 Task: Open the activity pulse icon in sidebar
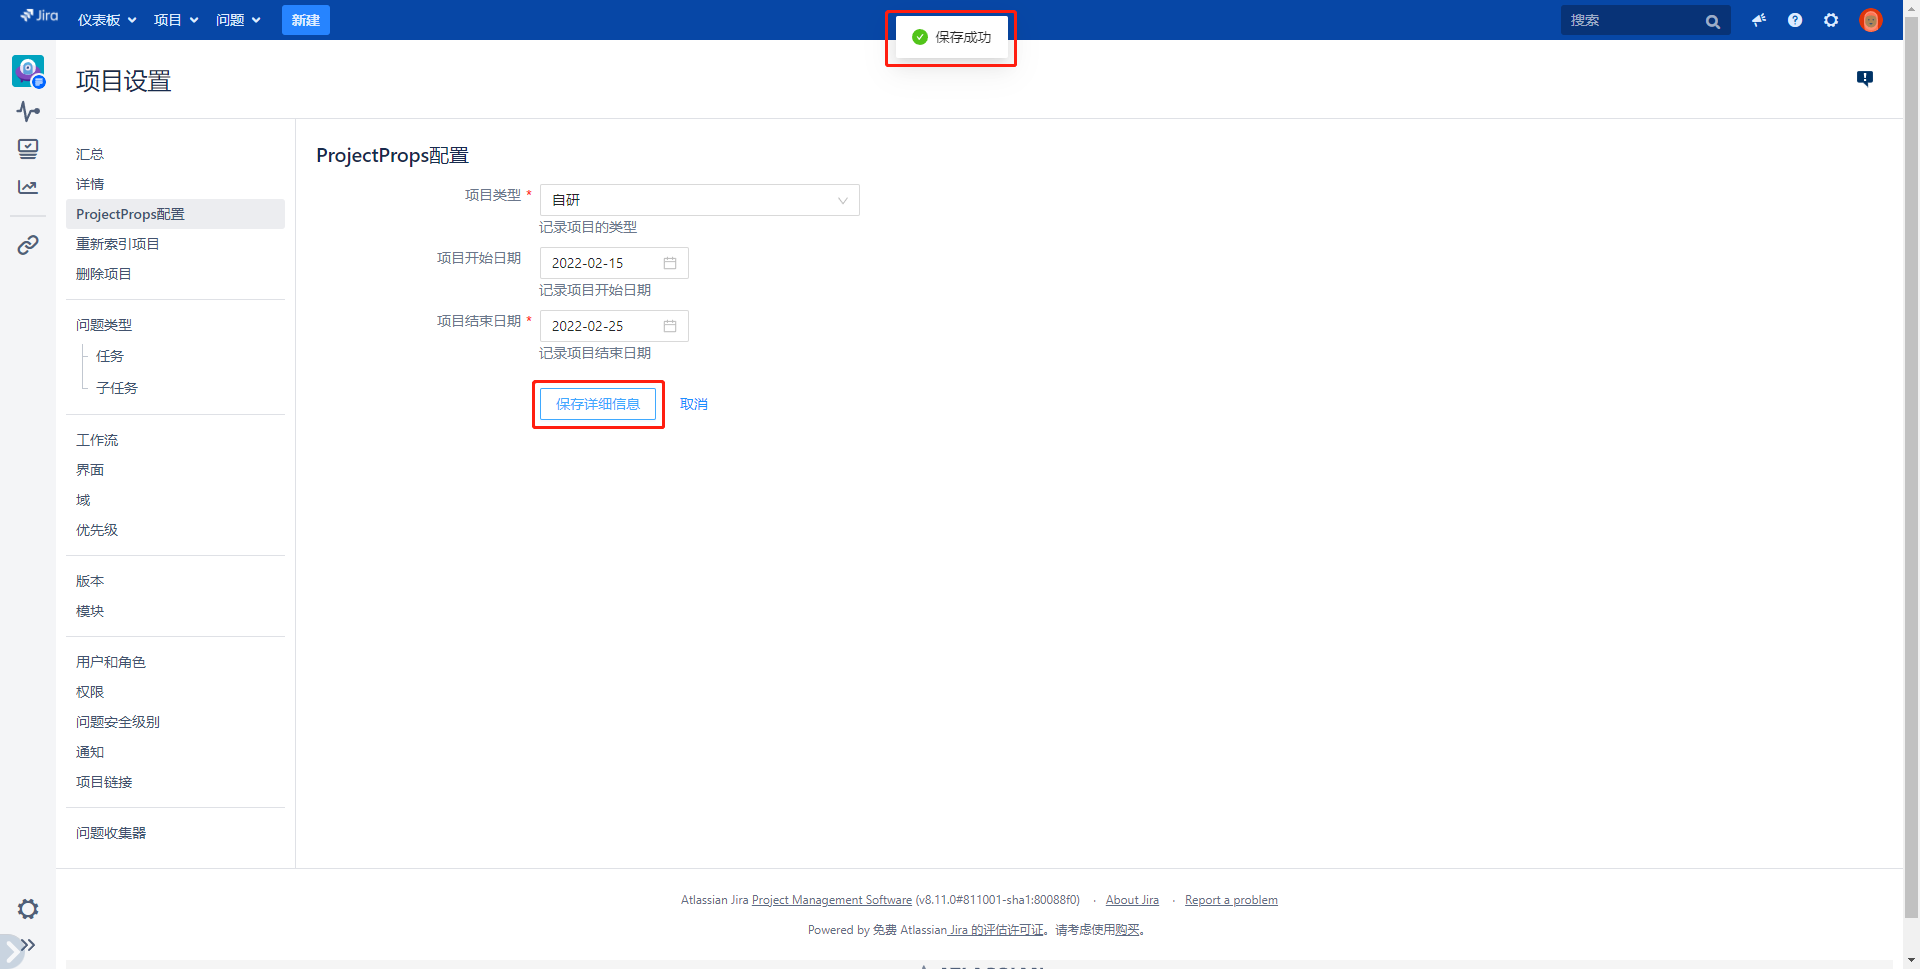pos(28,111)
